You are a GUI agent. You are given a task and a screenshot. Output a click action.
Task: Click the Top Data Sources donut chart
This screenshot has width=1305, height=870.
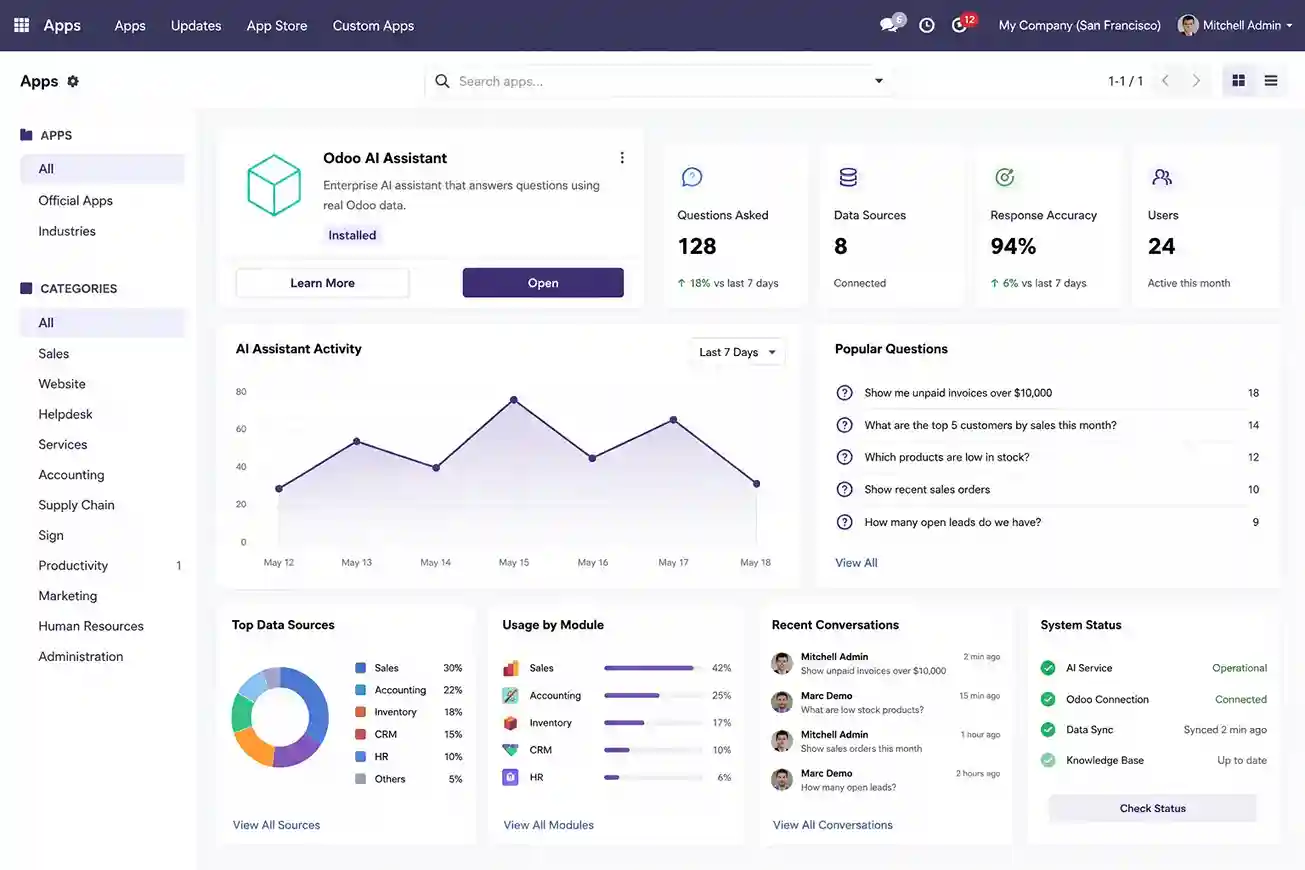coord(280,717)
